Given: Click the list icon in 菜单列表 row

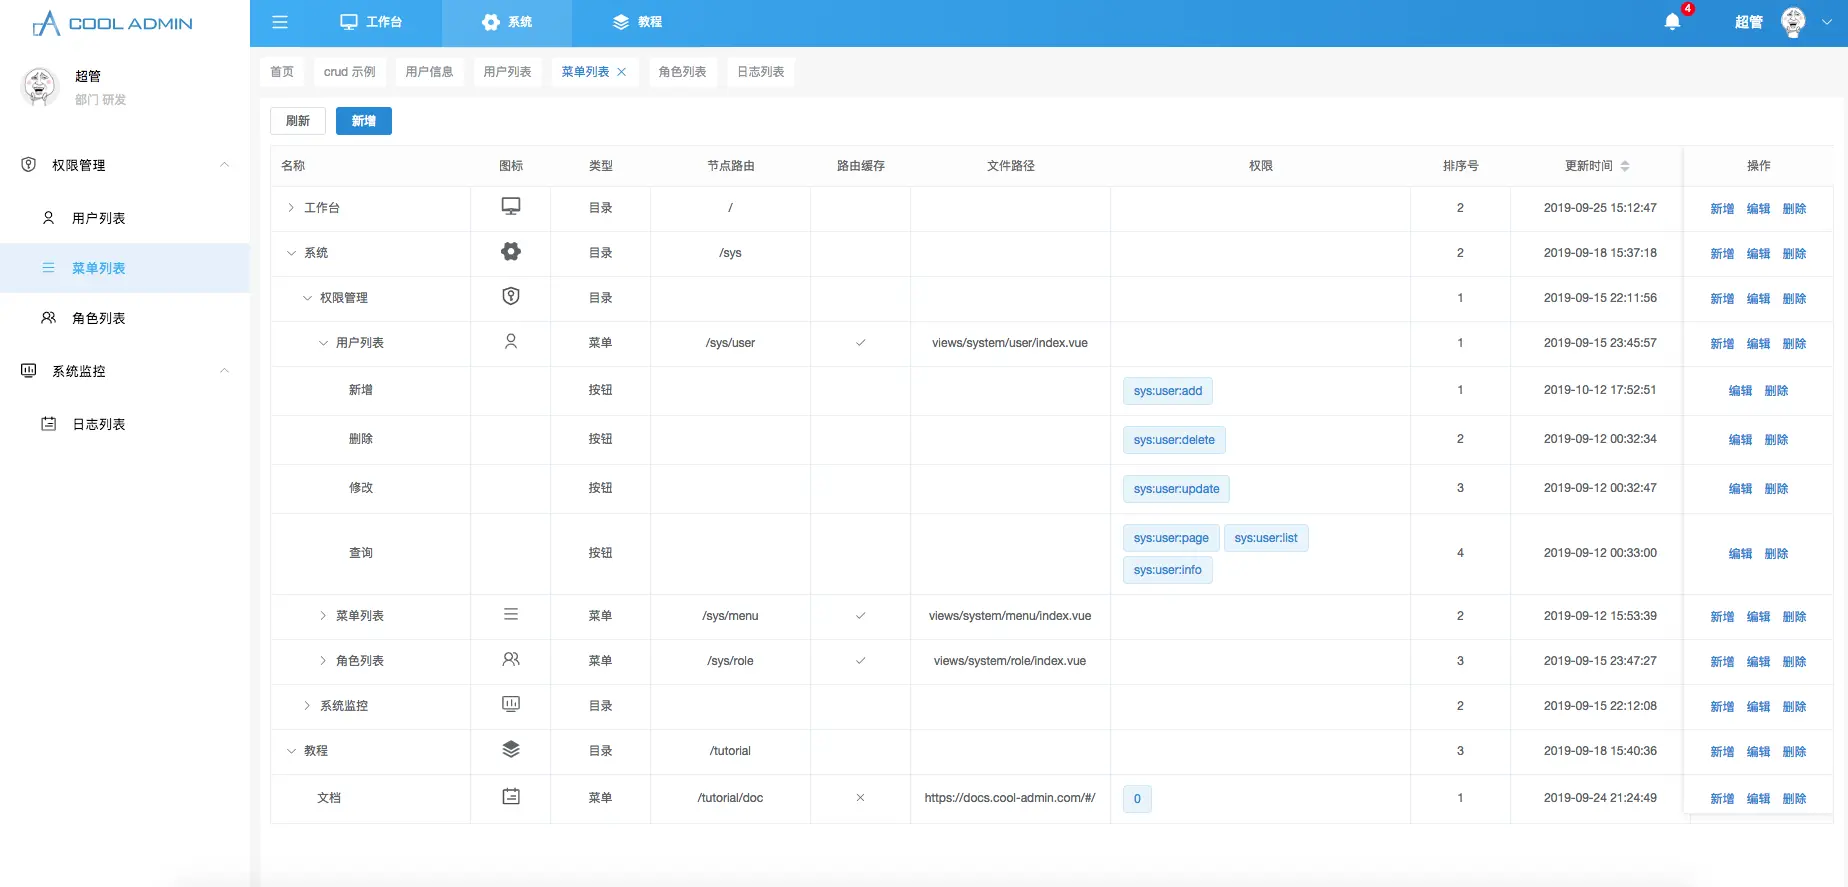Looking at the screenshot, I should pyautogui.click(x=511, y=614).
